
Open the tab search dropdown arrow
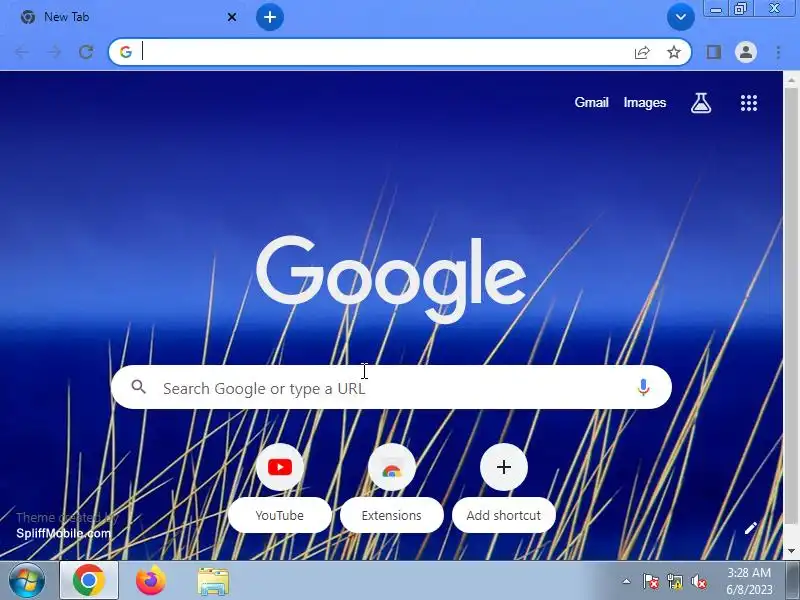681,17
